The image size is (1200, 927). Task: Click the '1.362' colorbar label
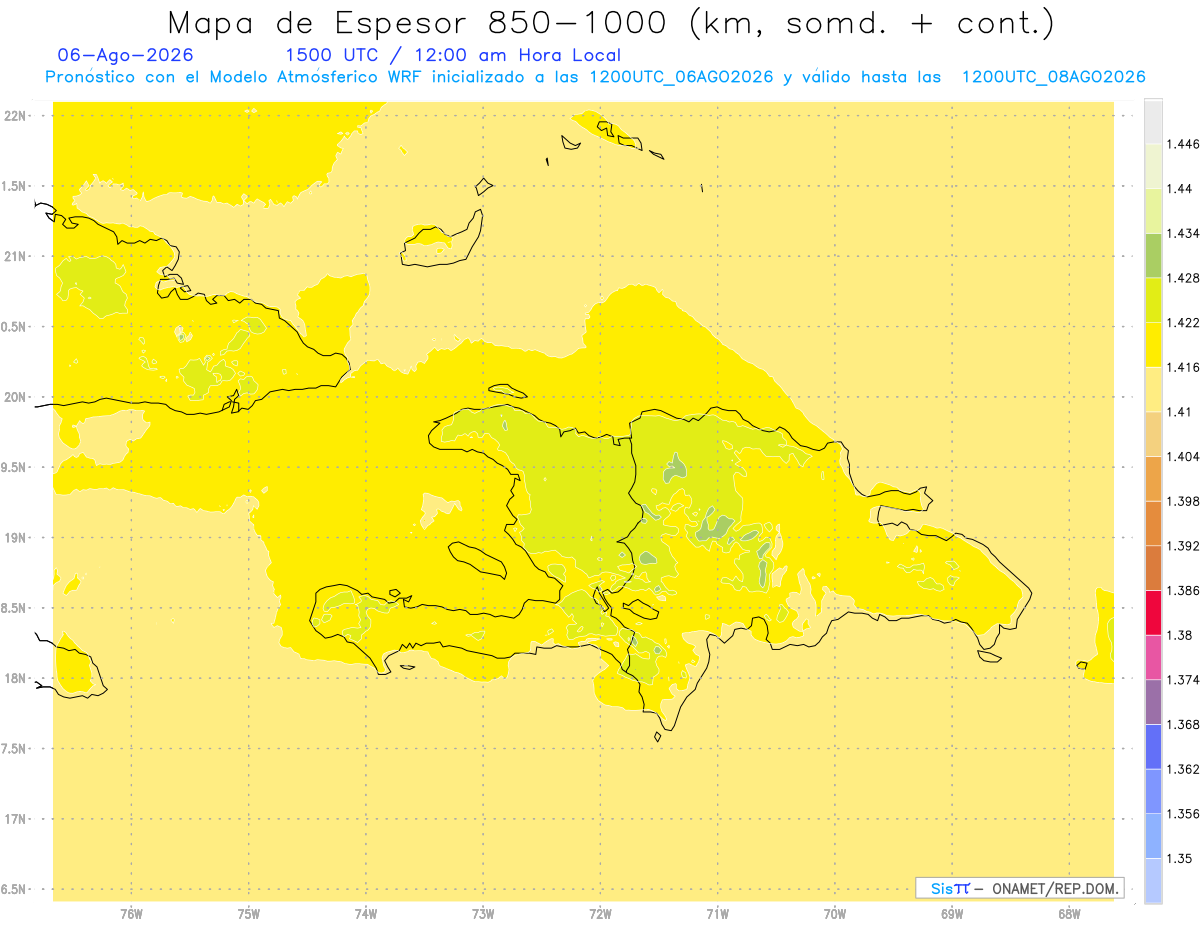click(1183, 769)
